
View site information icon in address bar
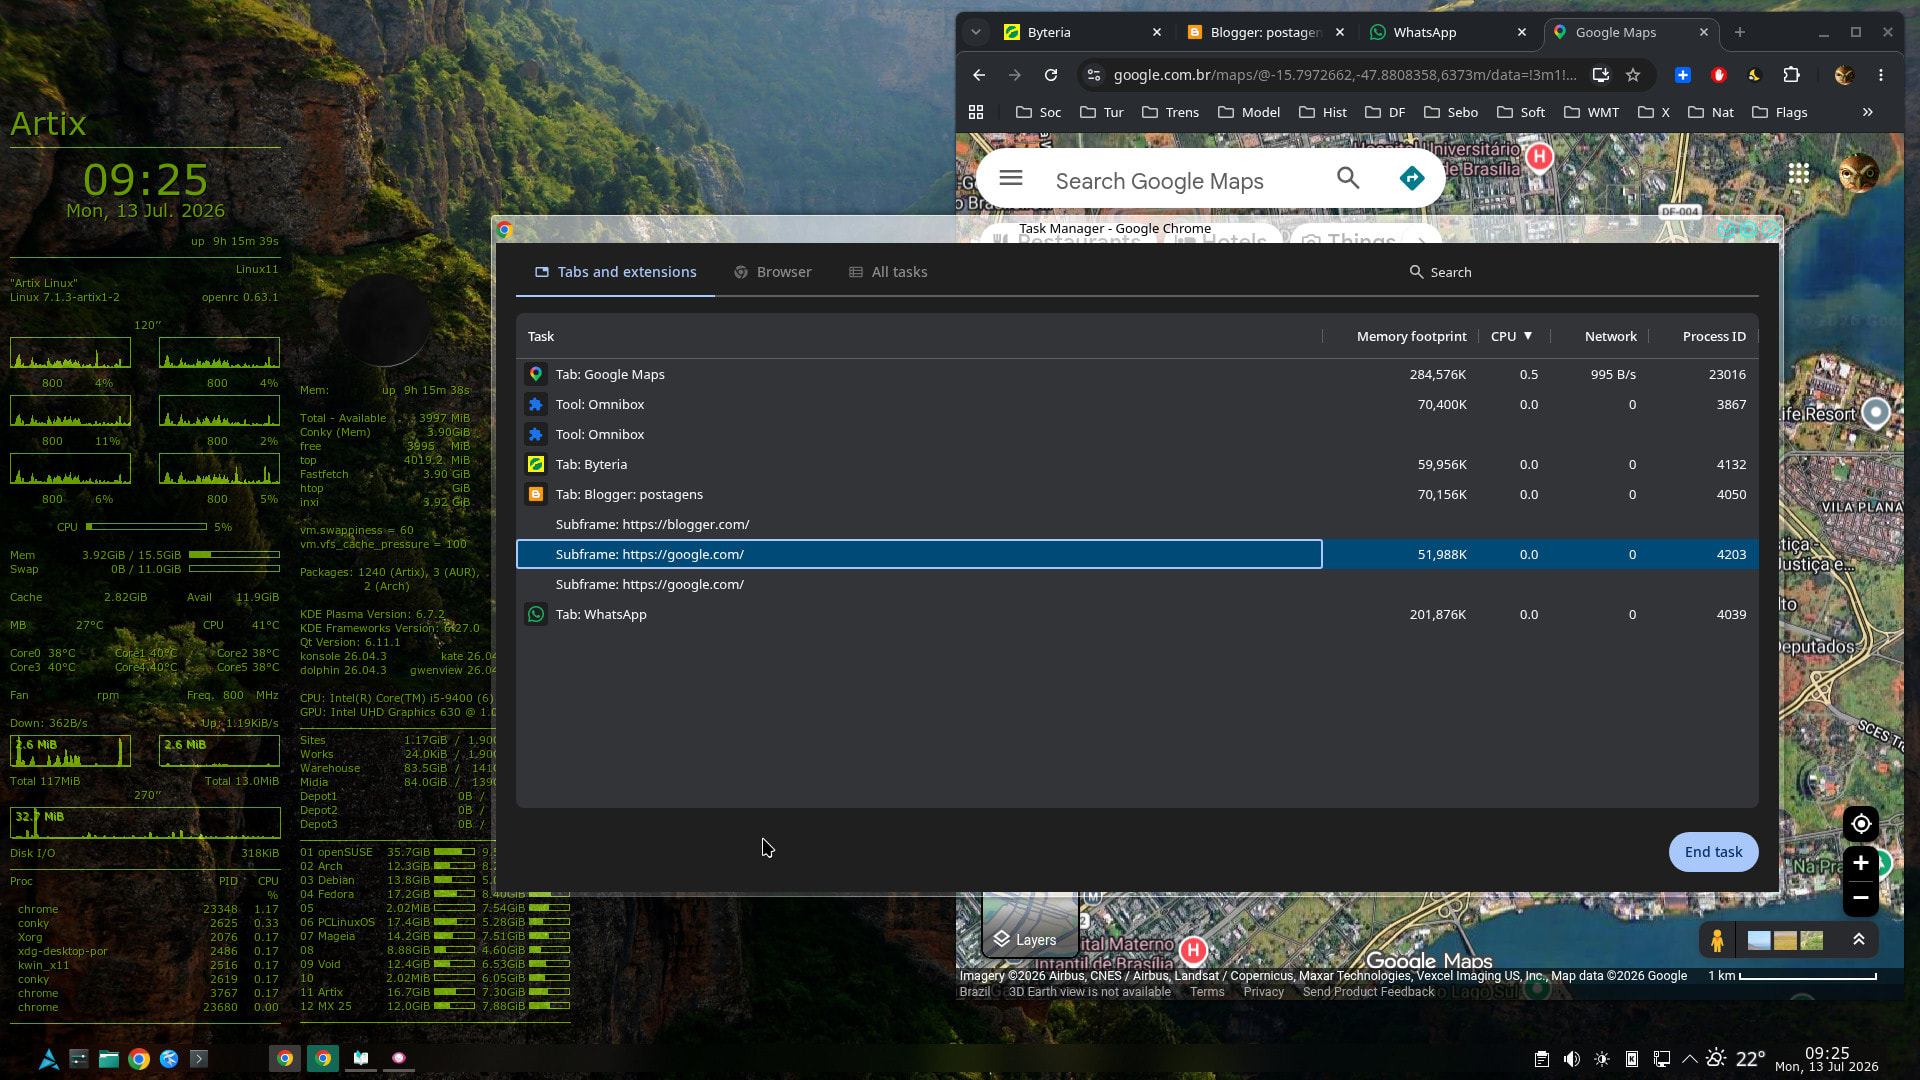1094,75
